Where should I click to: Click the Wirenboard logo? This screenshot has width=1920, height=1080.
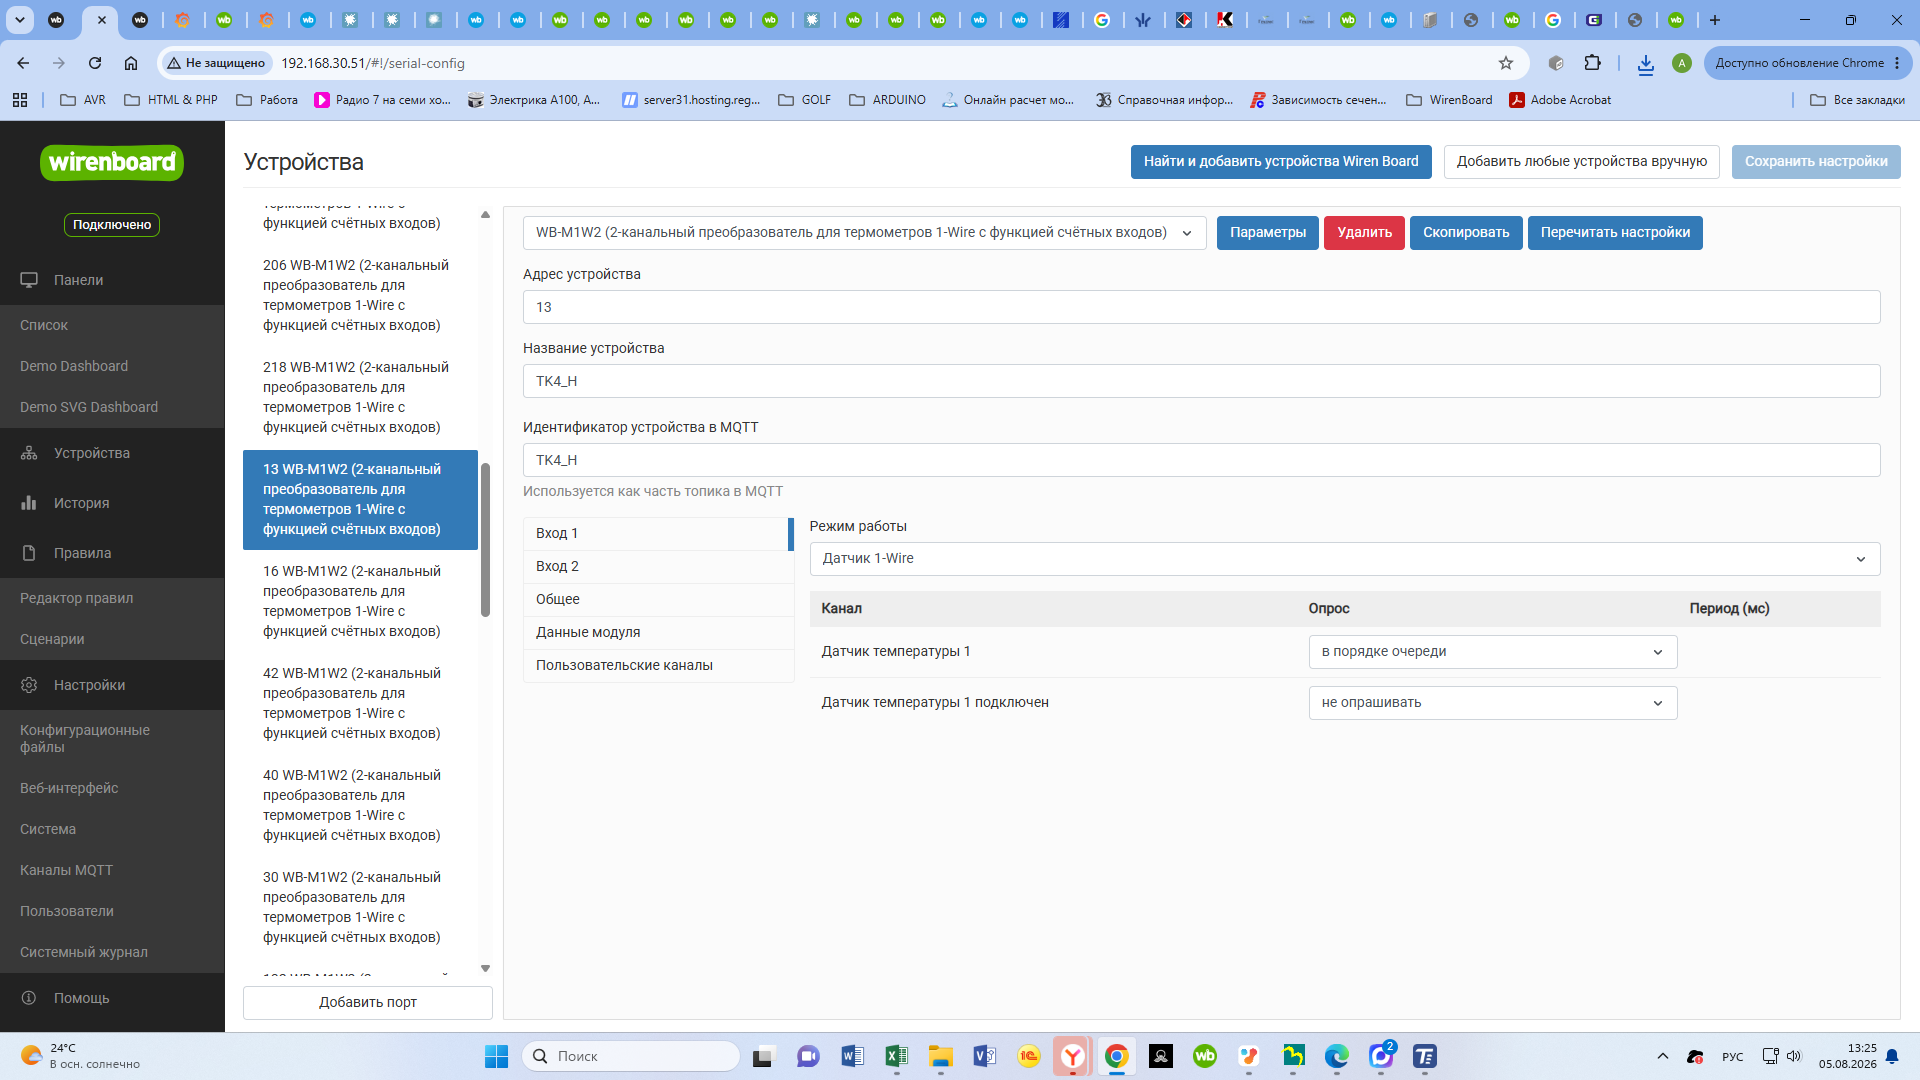coord(112,162)
